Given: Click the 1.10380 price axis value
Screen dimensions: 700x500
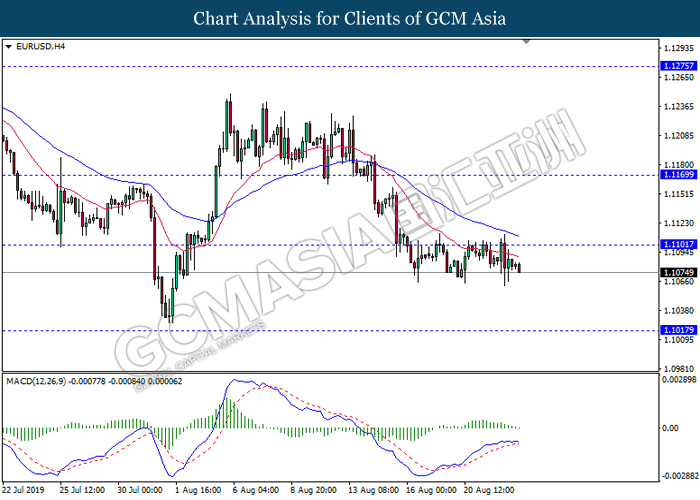Looking at the screenshot, I should point(679,311).
